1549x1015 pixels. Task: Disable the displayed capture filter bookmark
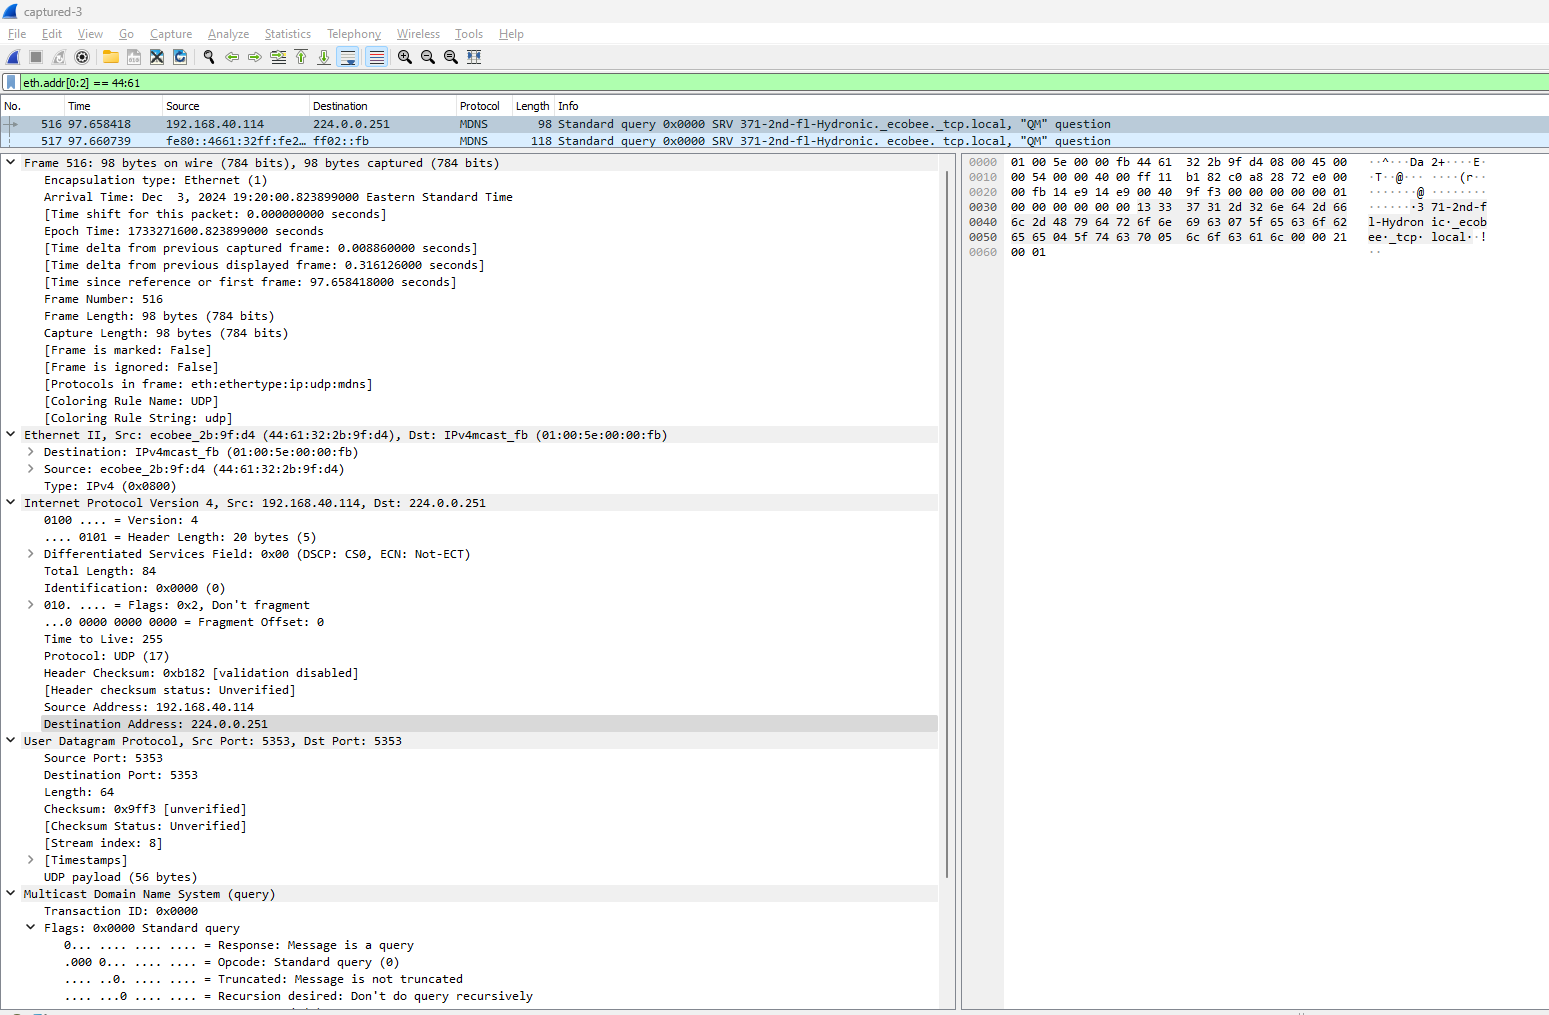(x=10, y=81)
